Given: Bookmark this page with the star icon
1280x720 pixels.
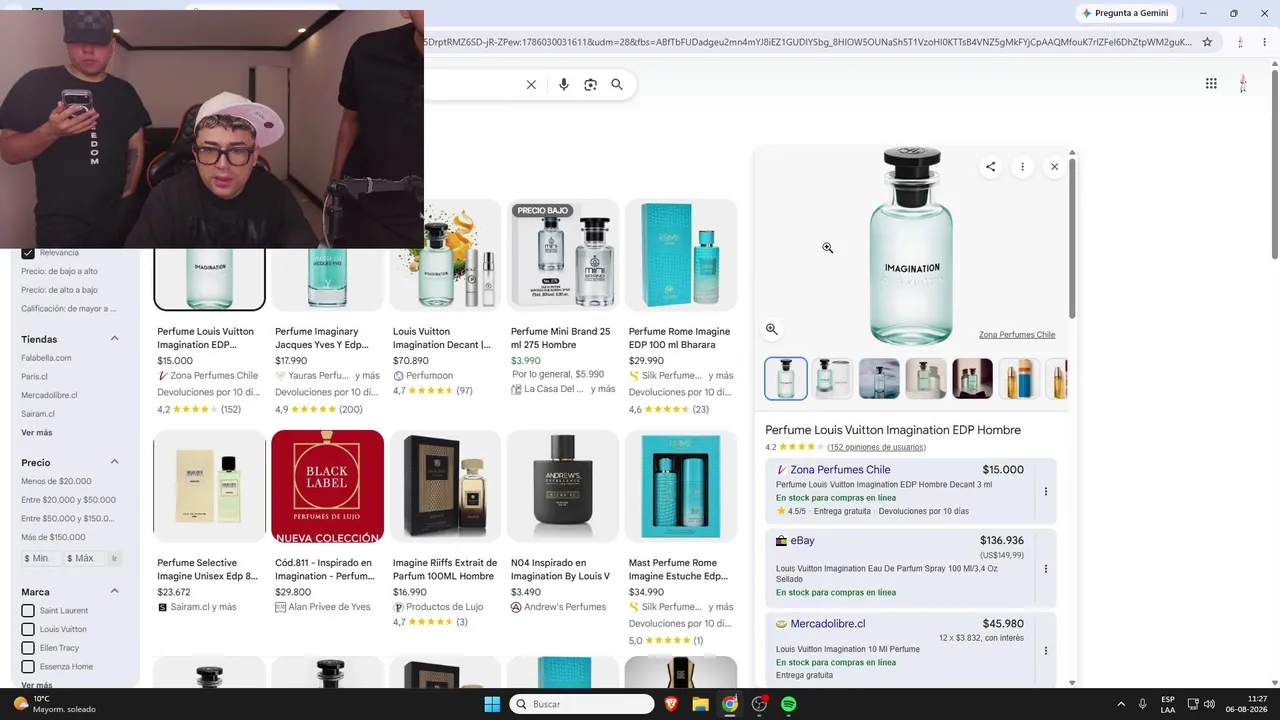Looking at the screenshot, I should (1207, 42).
